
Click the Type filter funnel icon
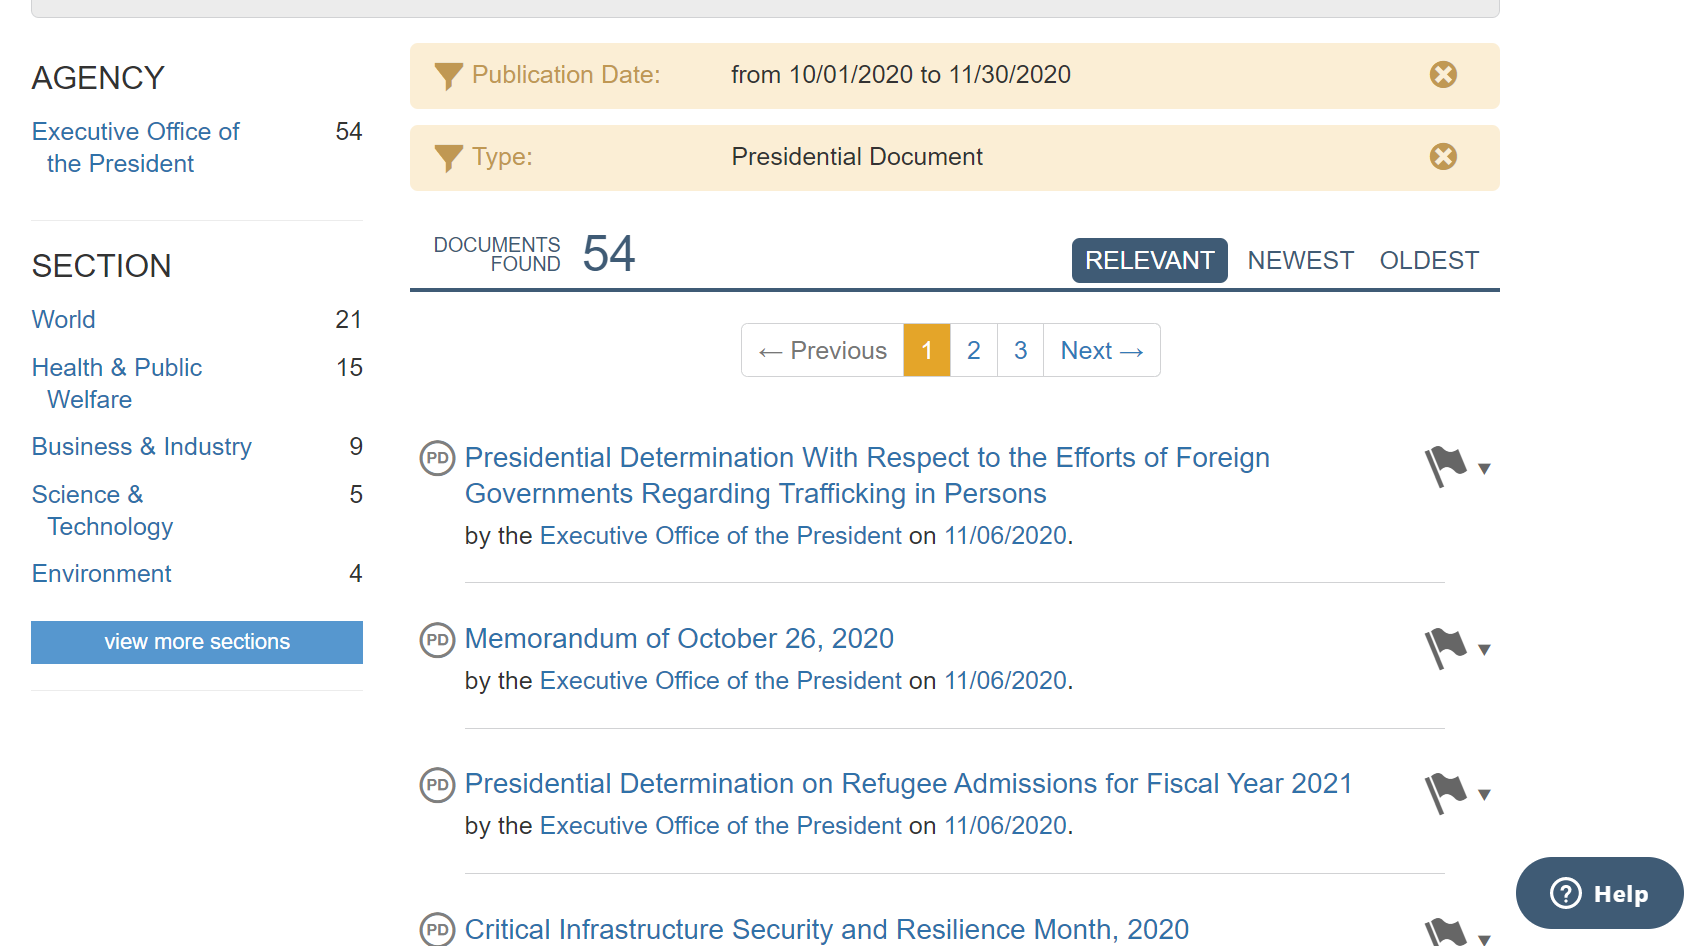click(448, 158)
